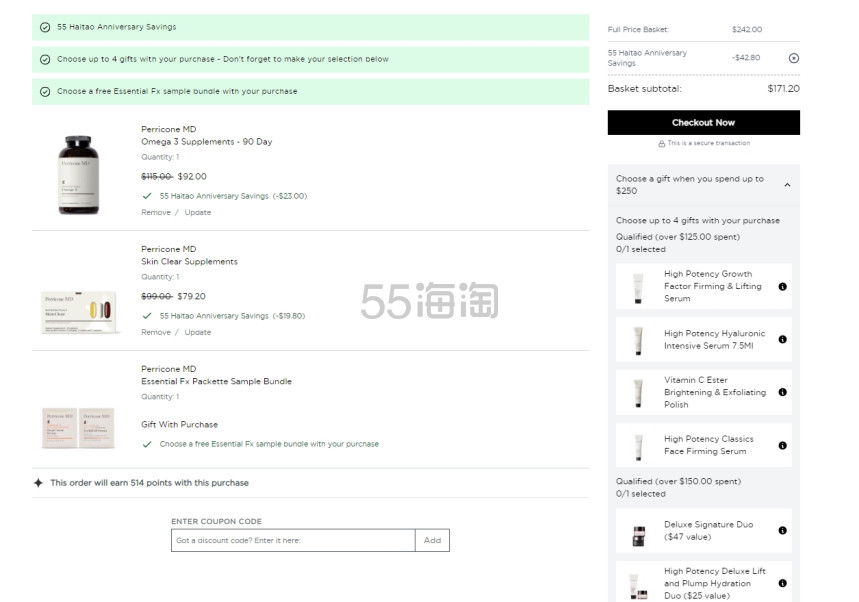
Task: Show info for High Potency Deluxe Lift Duo
Action: (x=782, y=583)
